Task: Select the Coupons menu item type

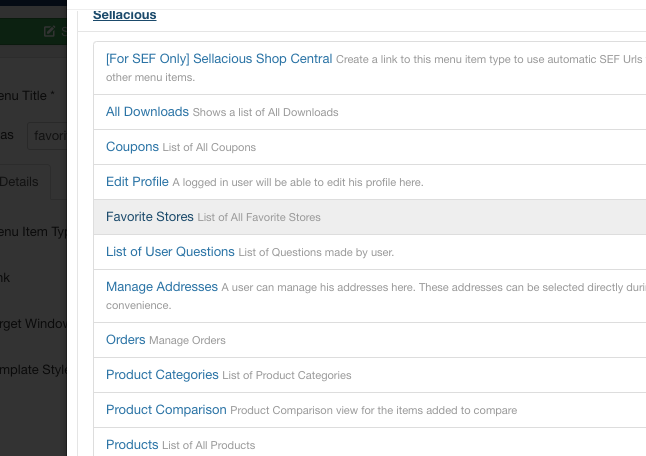Action: 132,146
